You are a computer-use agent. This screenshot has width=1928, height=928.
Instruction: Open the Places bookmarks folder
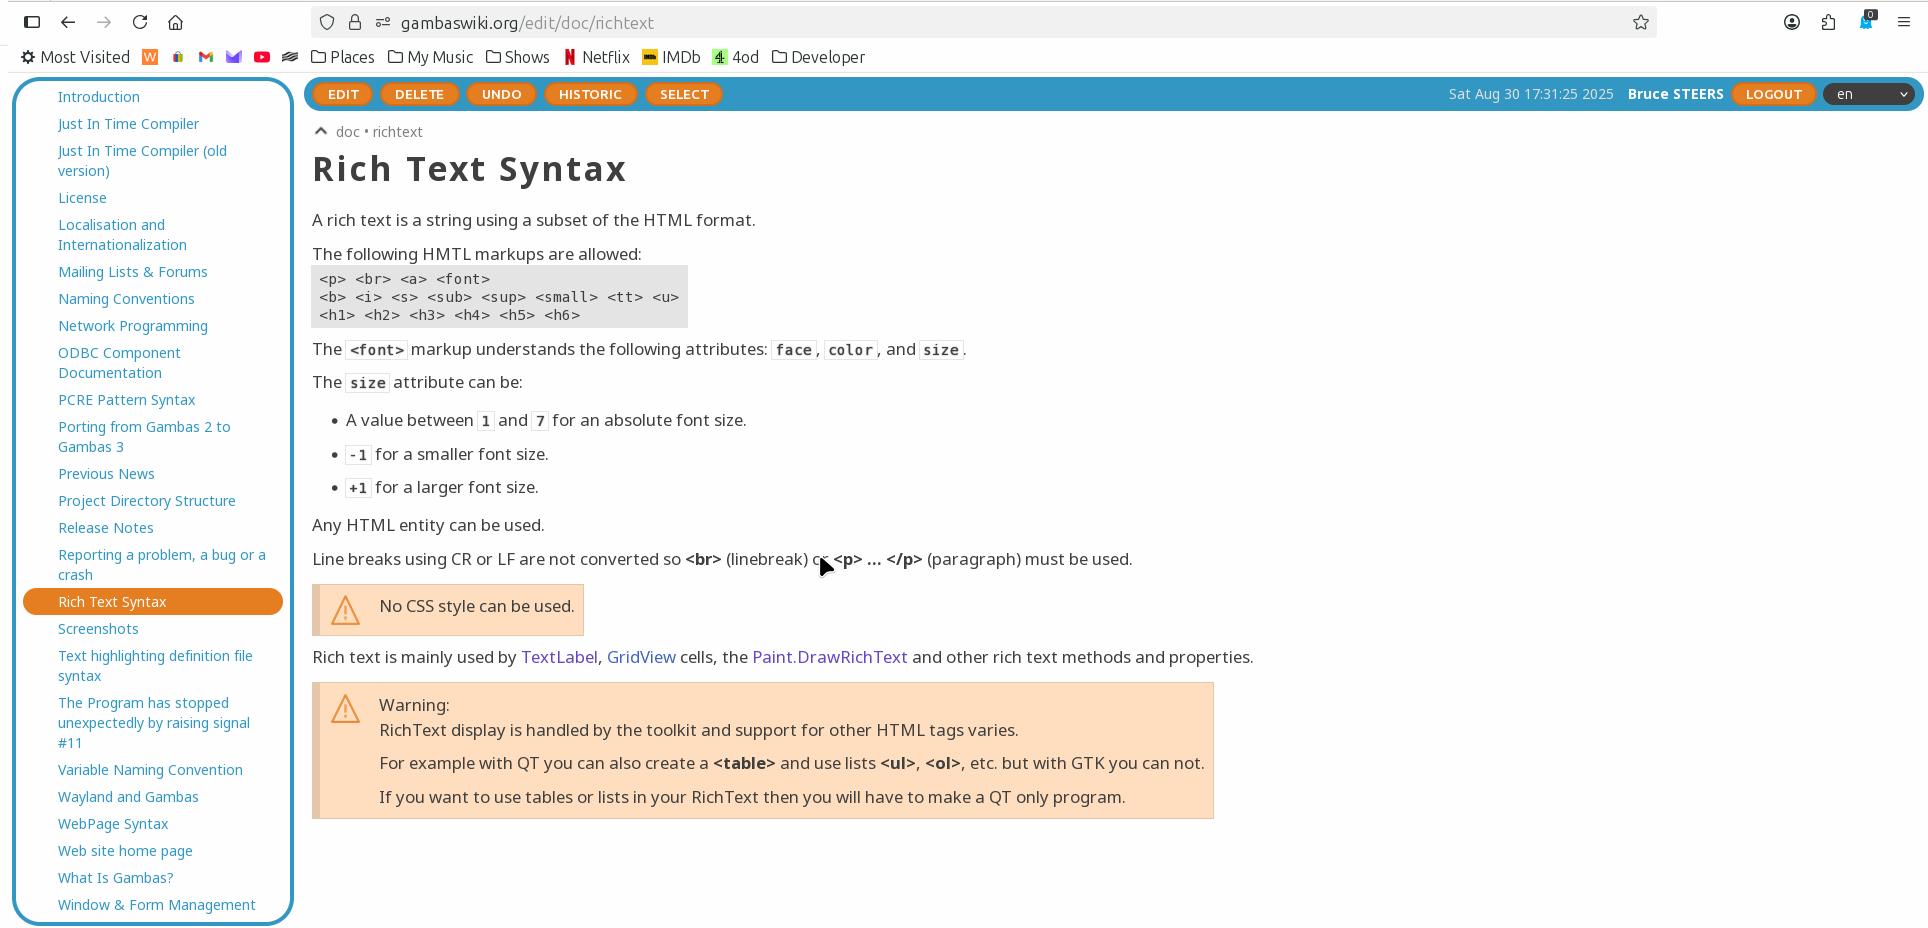pyautogui.click(x=342, y=57)
